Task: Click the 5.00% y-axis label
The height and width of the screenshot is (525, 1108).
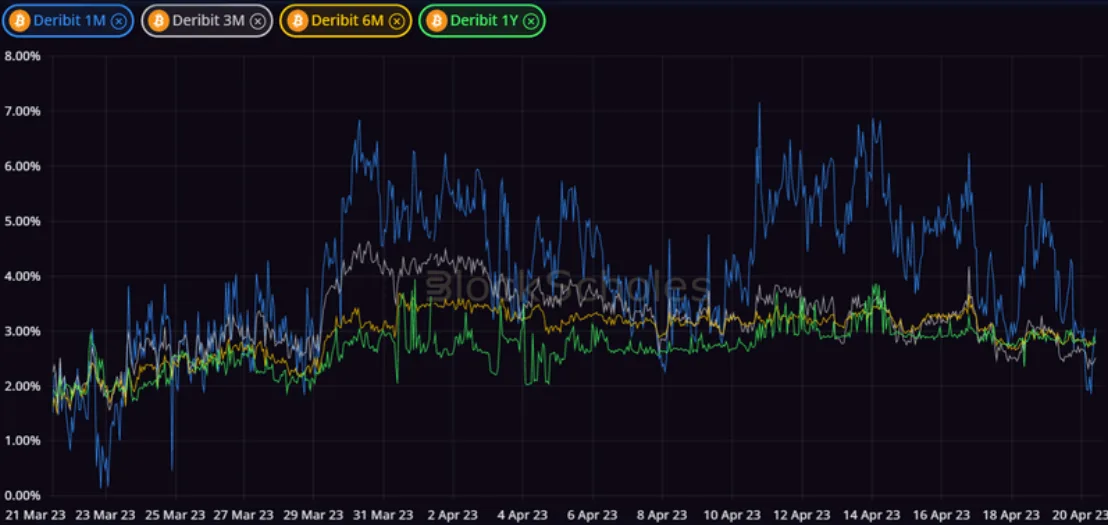Action: (22, 221)
